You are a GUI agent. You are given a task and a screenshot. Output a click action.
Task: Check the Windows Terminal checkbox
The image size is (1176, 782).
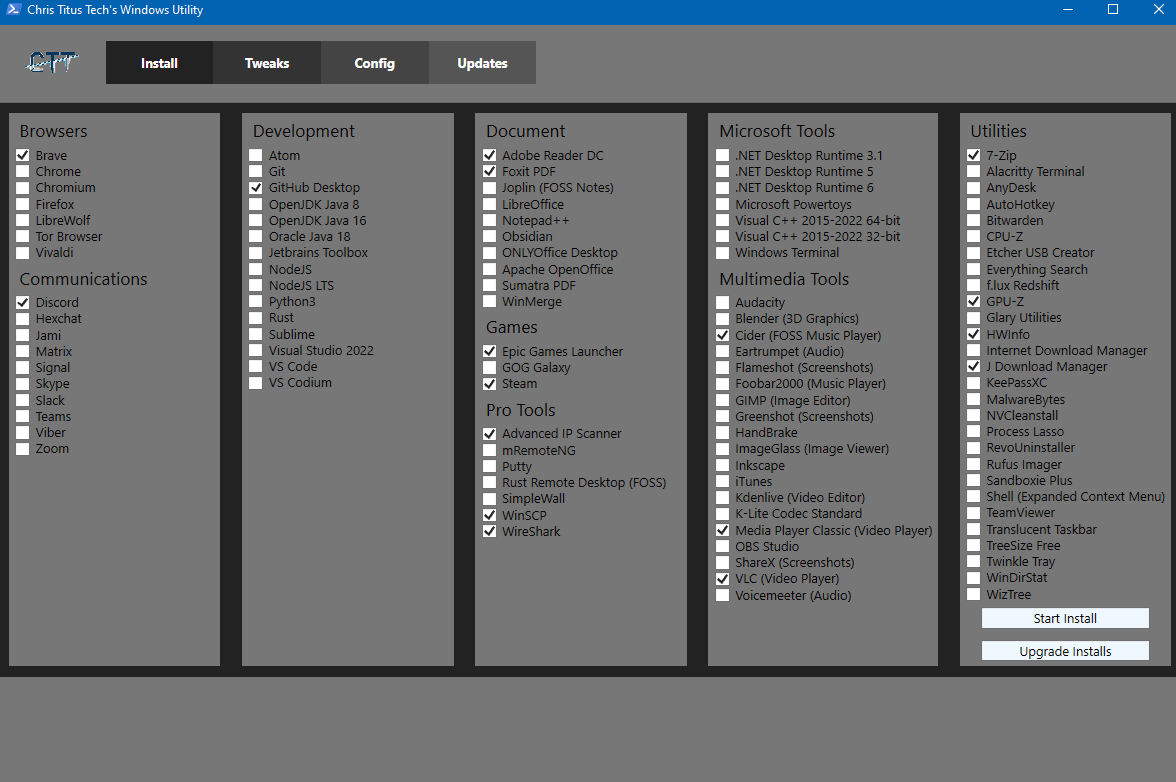pyautogui.click(x=722, y=253)
